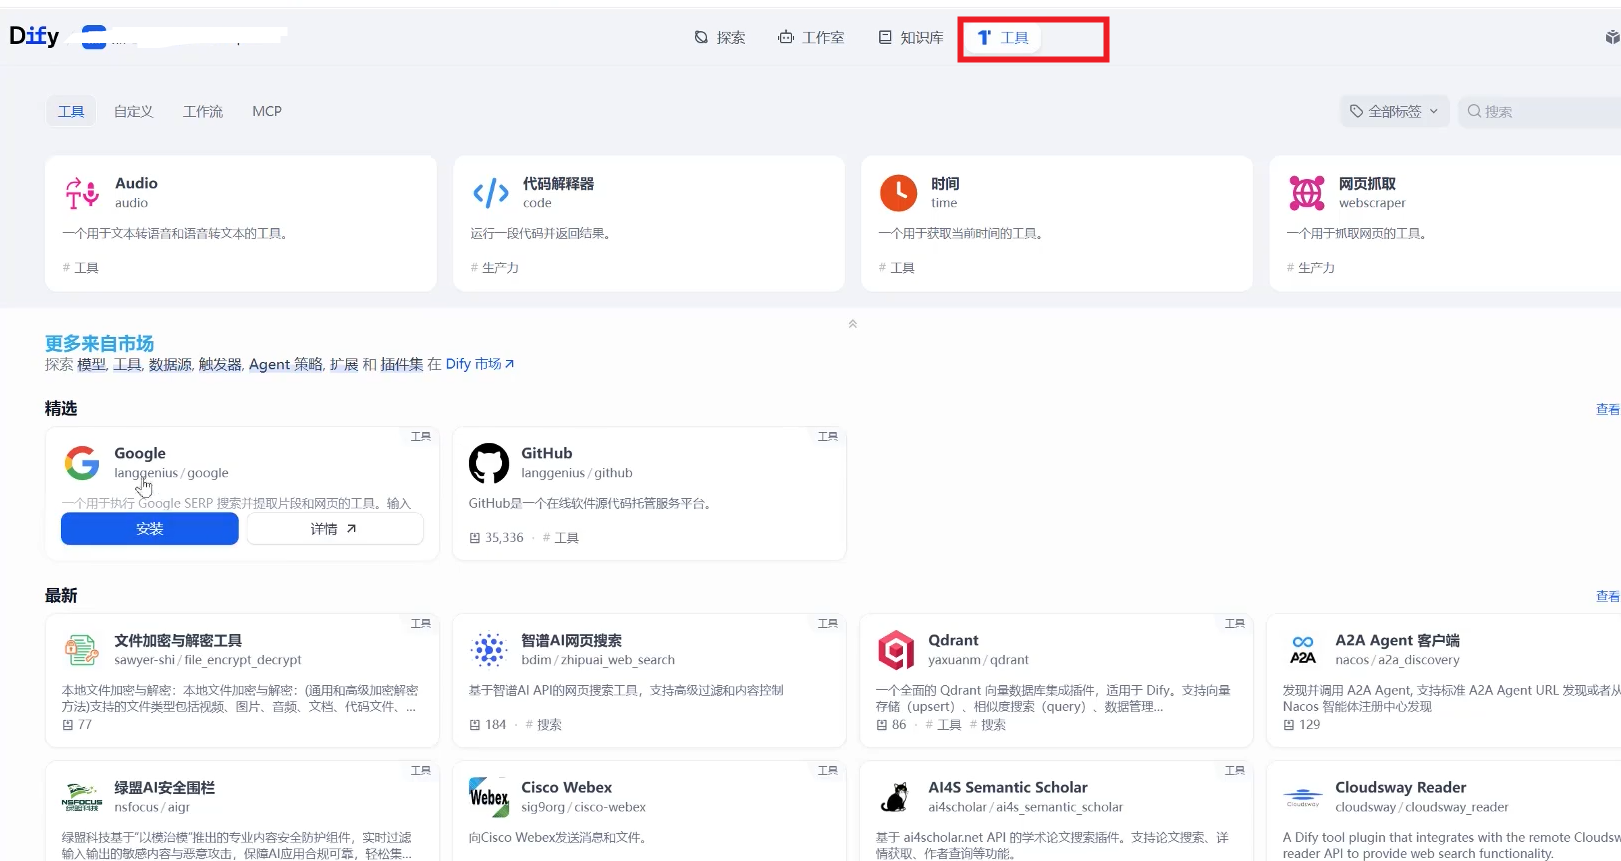The height and width of the screenshot is (861, 1621).
Task: Click the 时间 clock icon
Action: click(898, 192)
